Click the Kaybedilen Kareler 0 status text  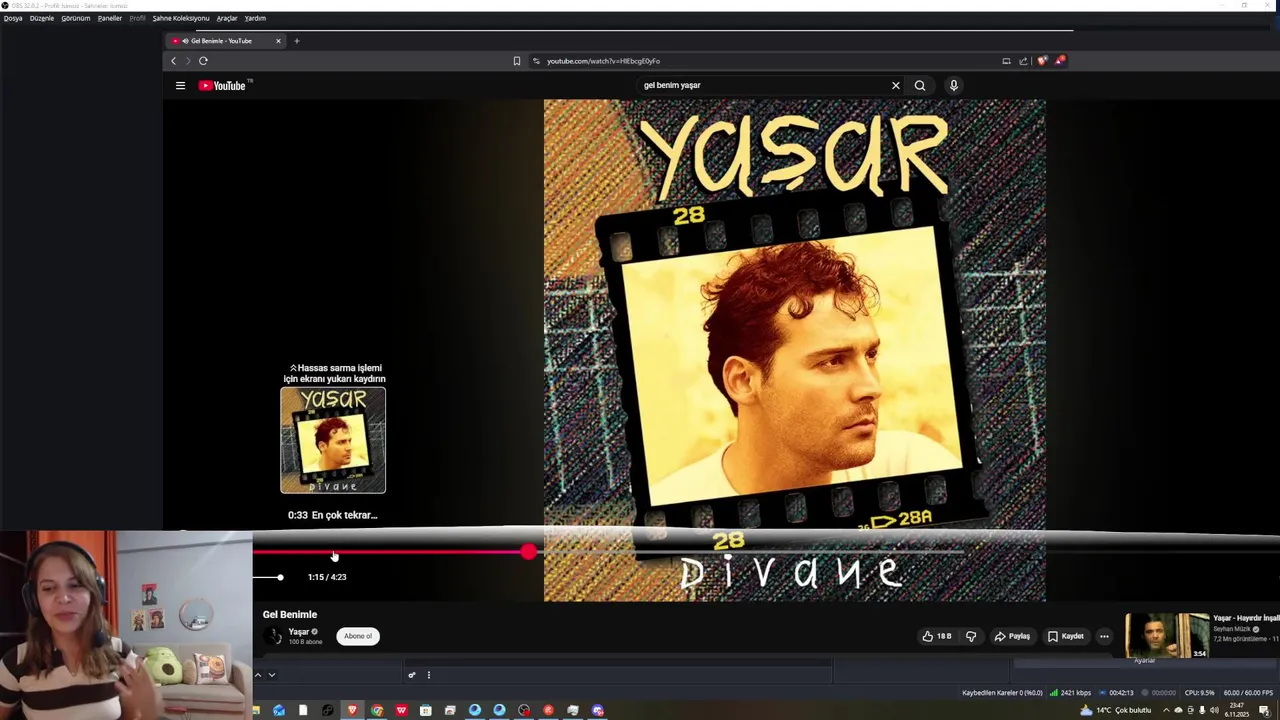(1002, 693)
